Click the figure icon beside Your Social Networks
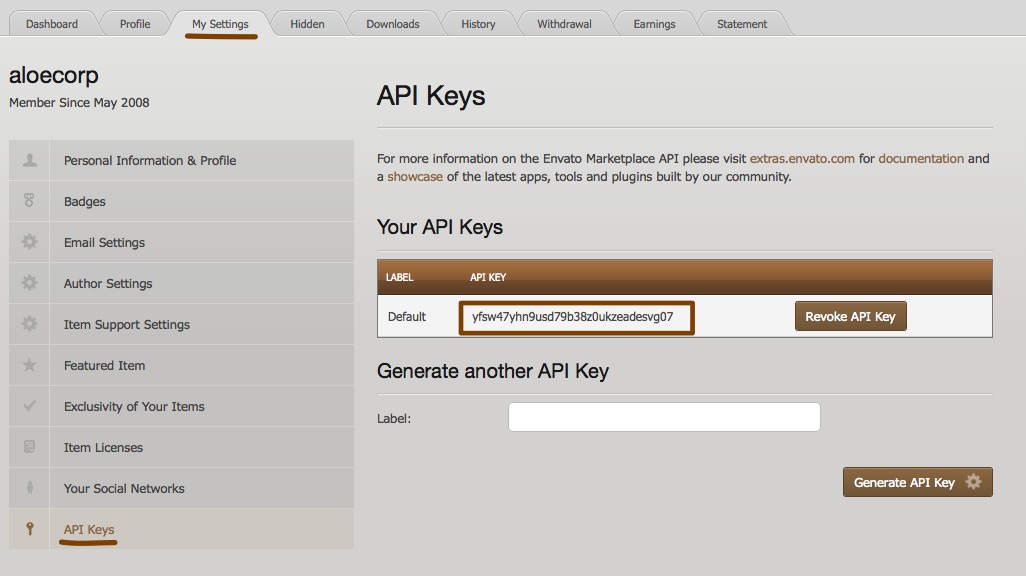This screenshot has width=1026, height=576. (x=29, y=488)
